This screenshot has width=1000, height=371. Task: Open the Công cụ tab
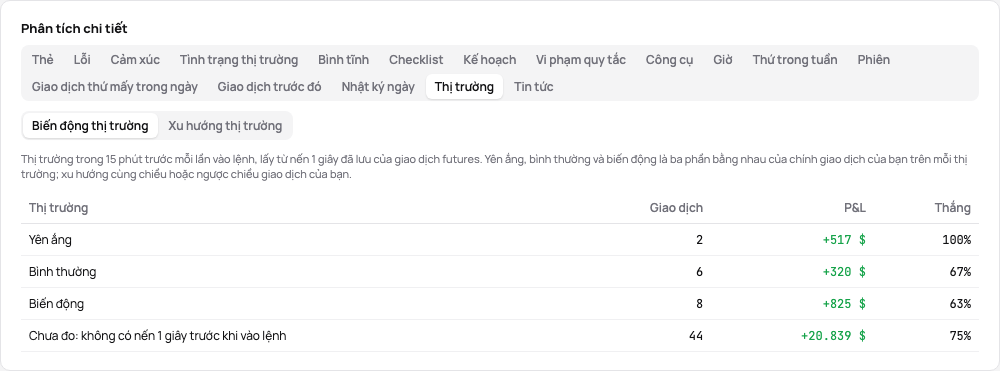[669, 60]
